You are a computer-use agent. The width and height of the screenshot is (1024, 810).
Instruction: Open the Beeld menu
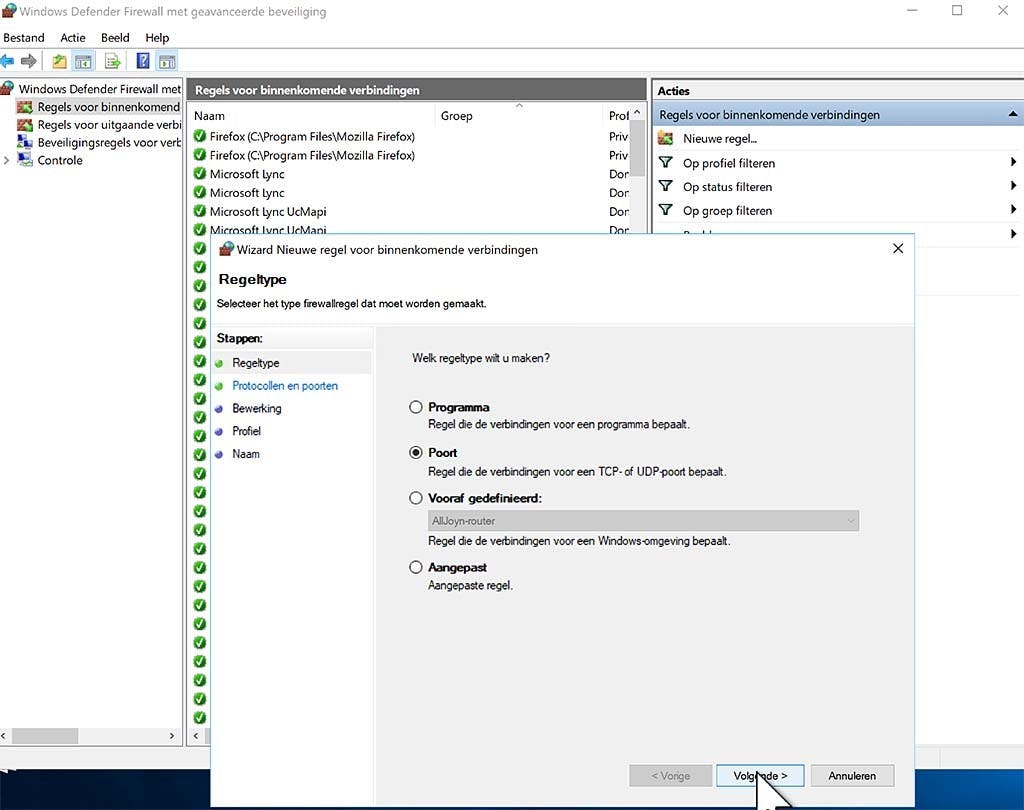click(115, 37)
